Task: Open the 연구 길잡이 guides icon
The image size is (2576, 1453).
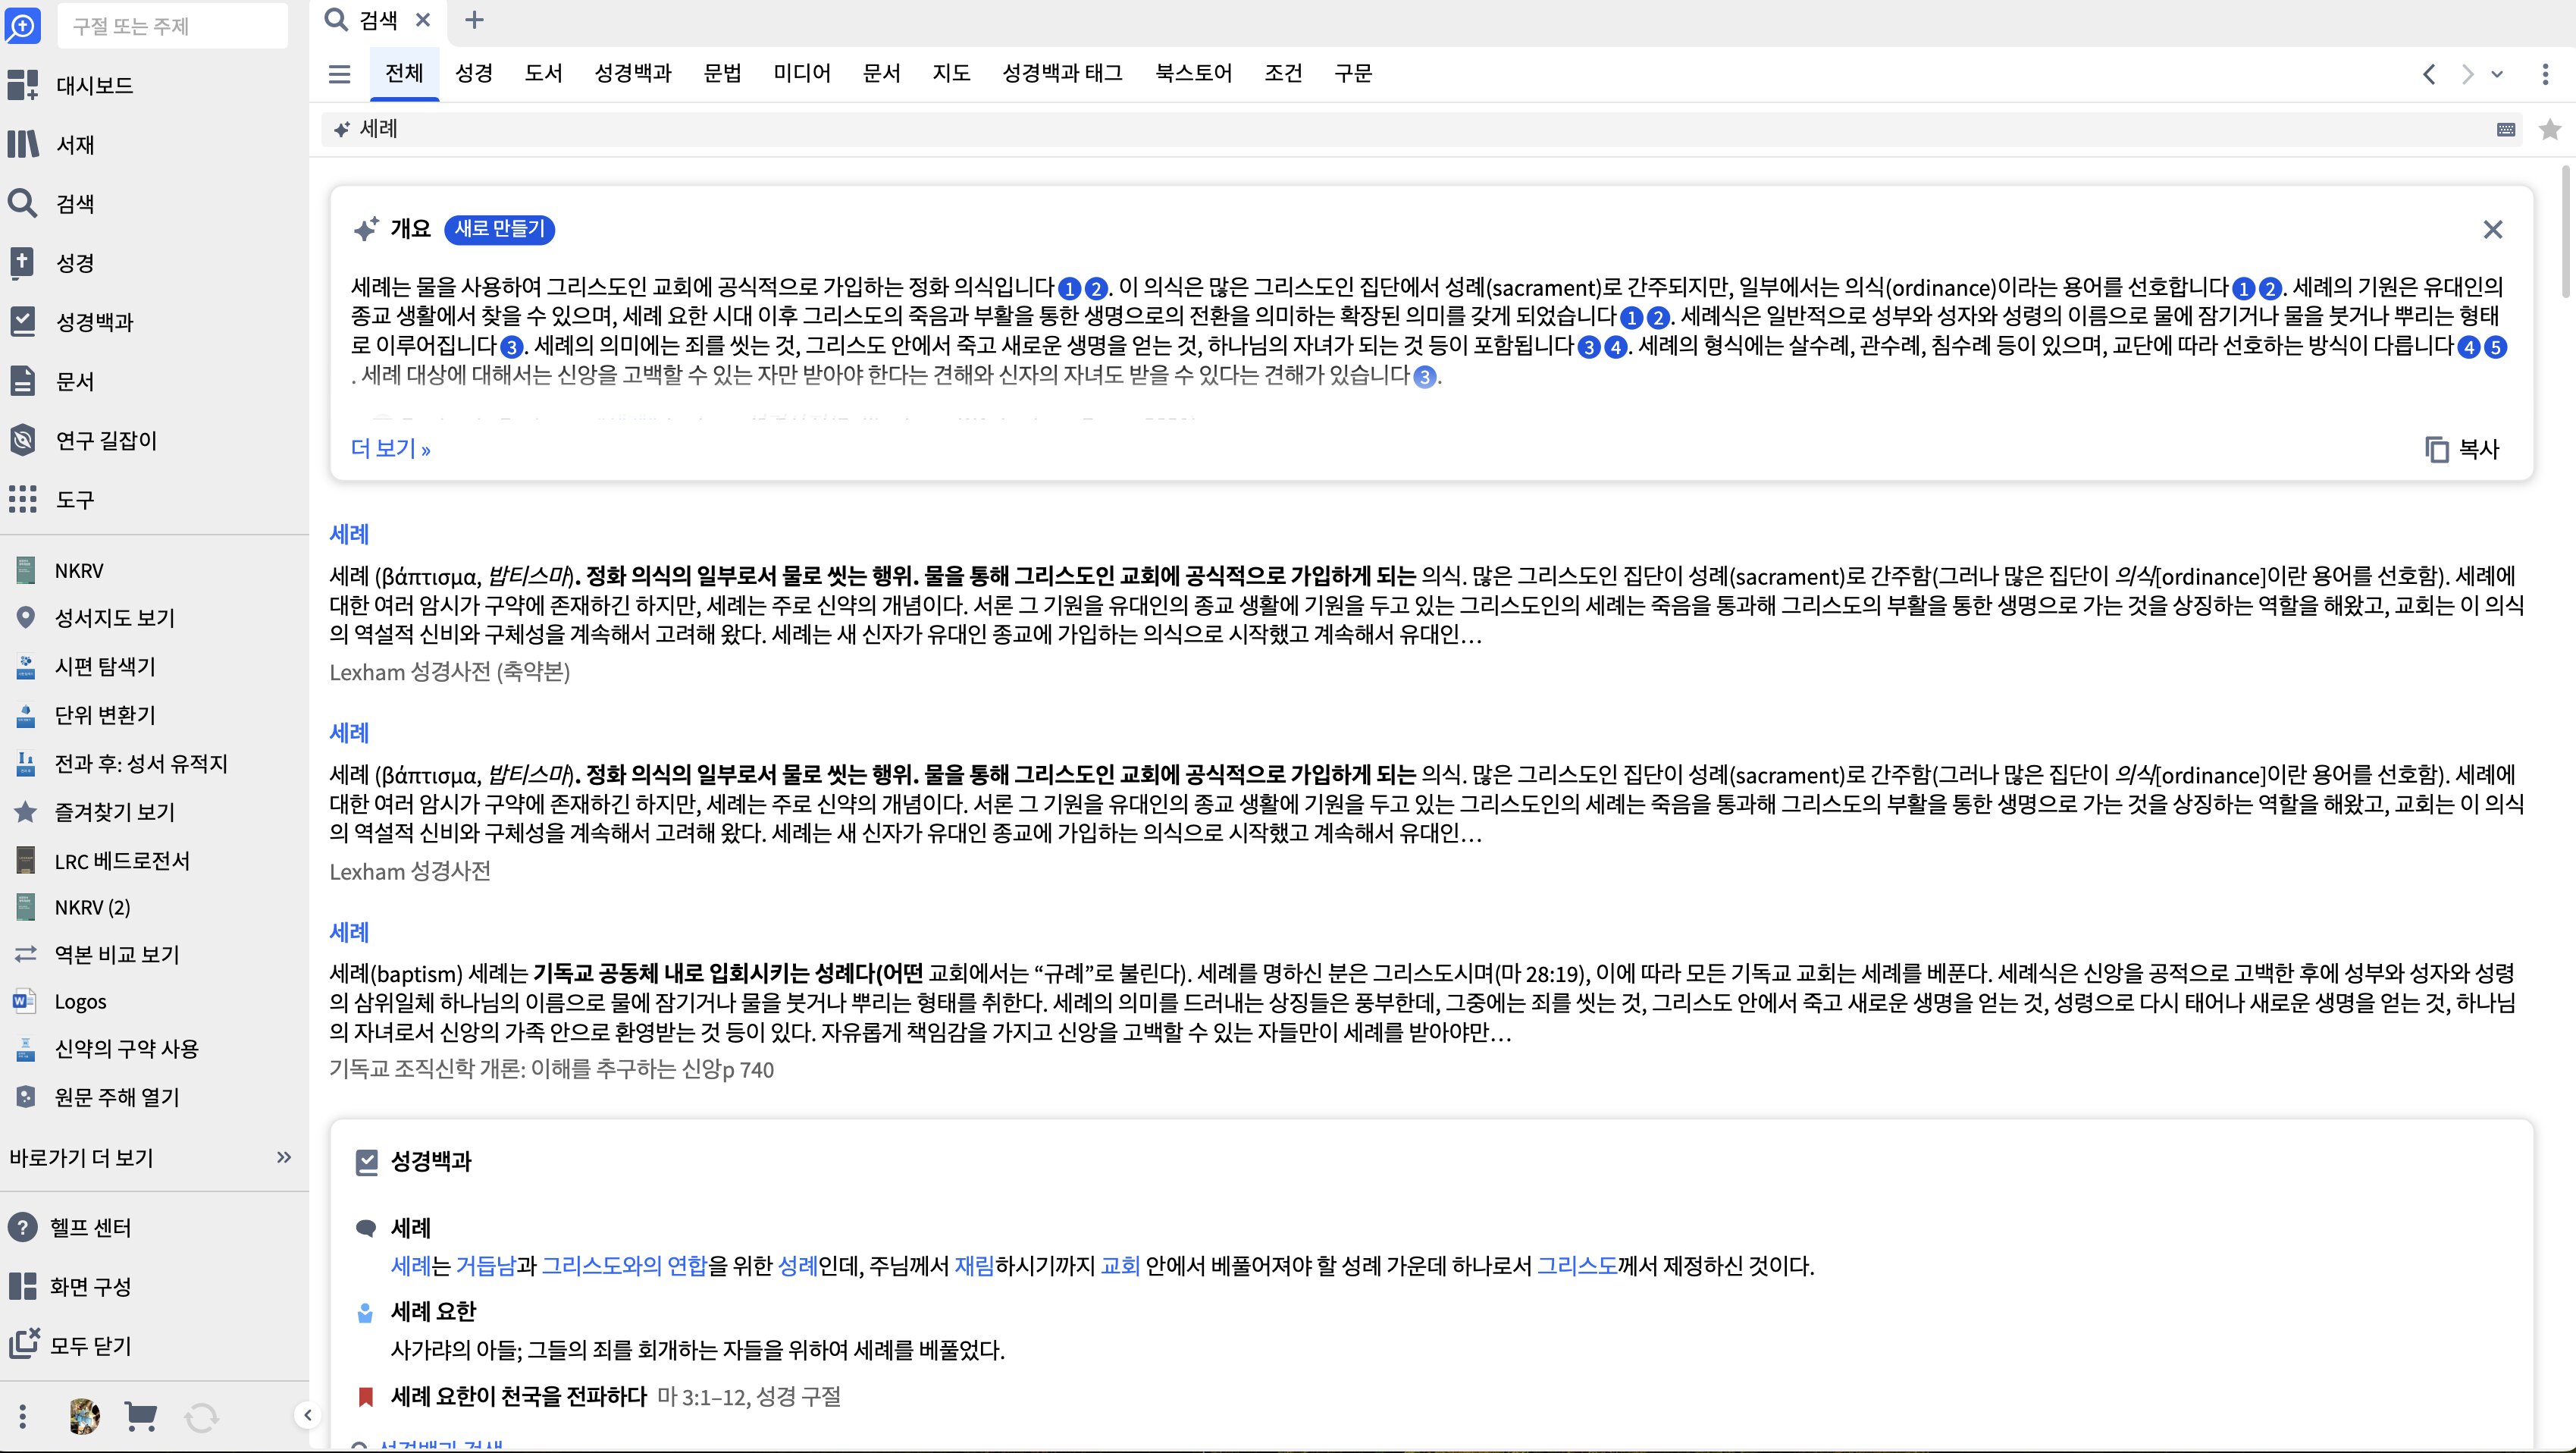Action: 22,440
